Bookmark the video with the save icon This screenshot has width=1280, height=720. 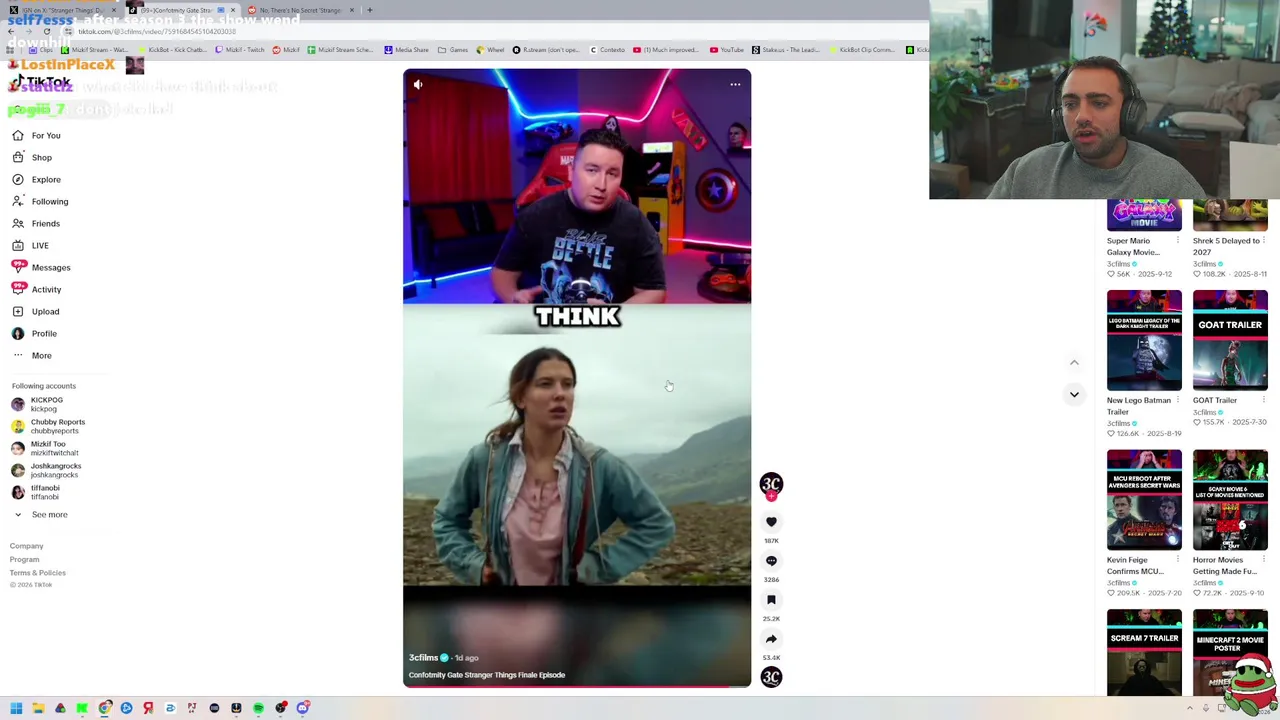pos(771,600)
